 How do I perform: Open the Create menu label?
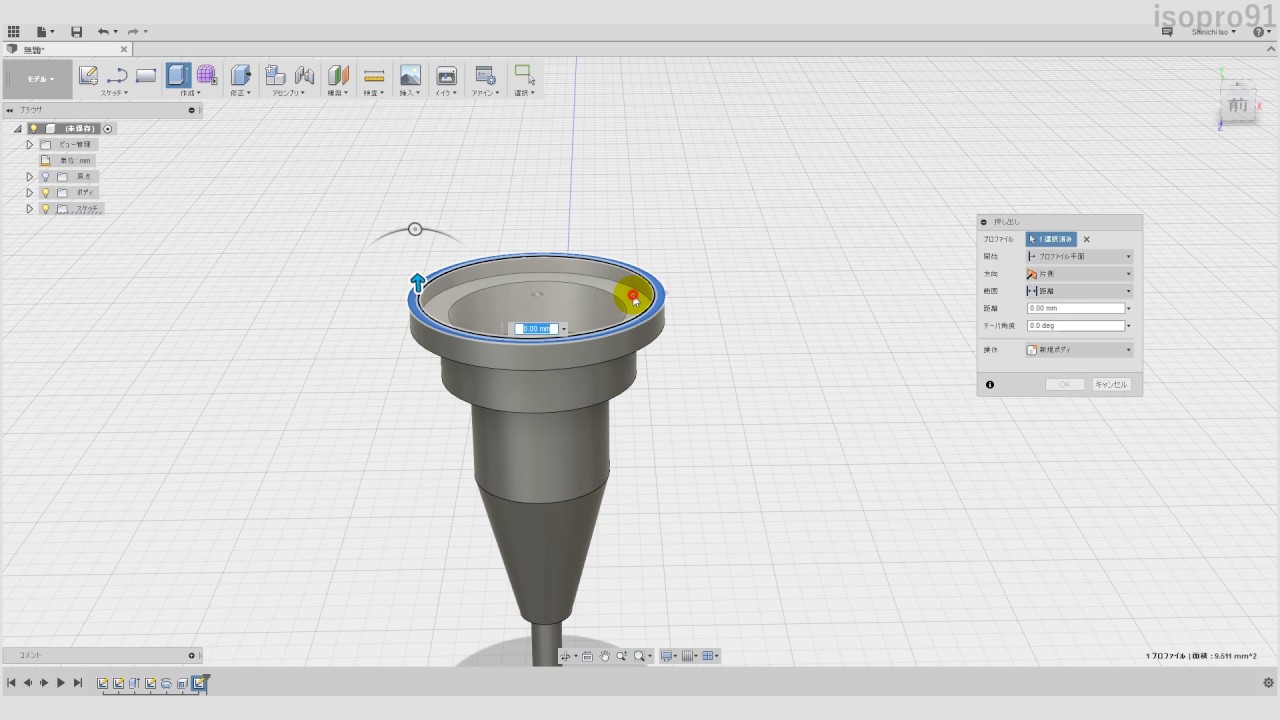point(189,93)
